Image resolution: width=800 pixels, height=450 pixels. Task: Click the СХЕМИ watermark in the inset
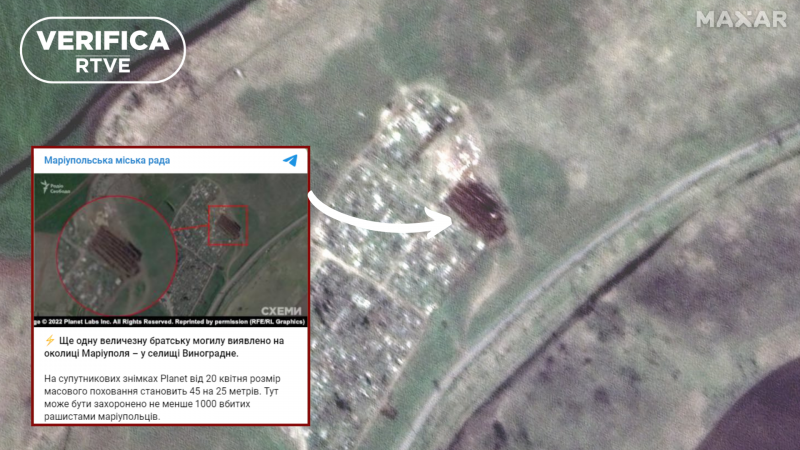click(281, 311)
